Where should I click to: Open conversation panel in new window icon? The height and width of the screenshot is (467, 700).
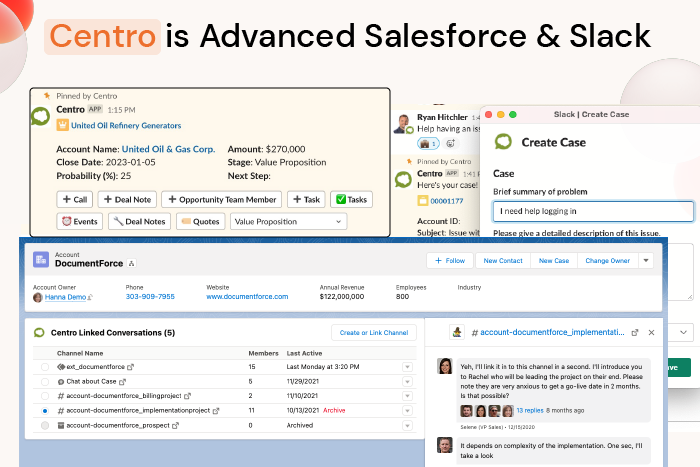click(x=635, y=333)
